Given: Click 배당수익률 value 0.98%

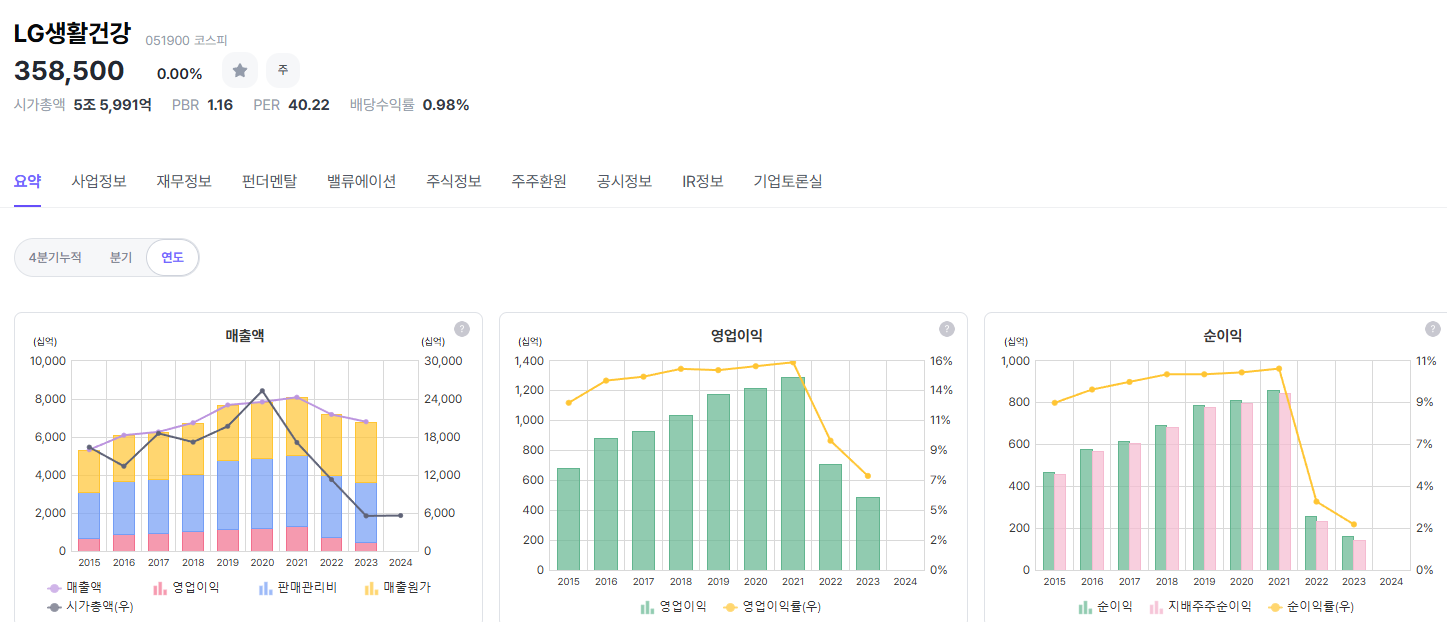Looking at the screenshot, I should click(446, 104).
